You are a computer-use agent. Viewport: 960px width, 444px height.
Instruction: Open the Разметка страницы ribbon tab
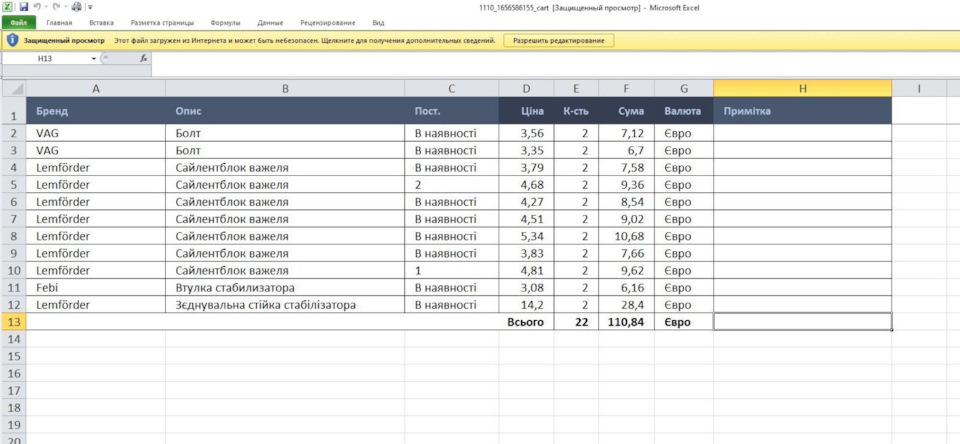tap(162, 23)
